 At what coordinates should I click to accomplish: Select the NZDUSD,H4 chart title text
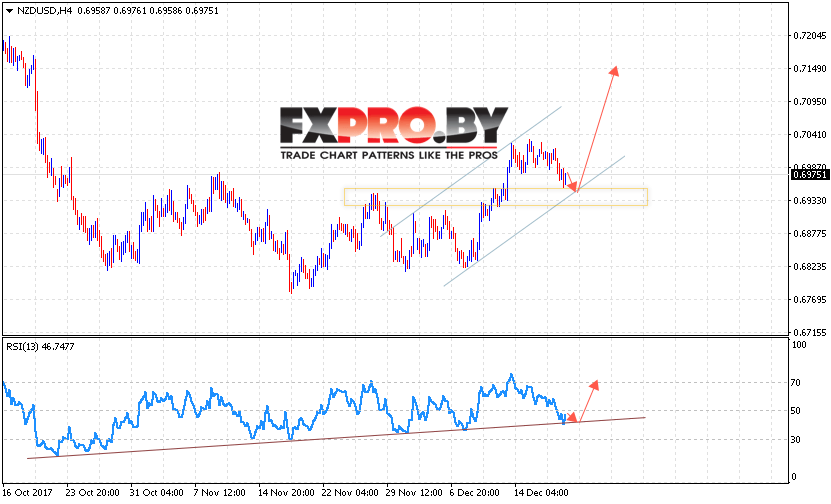[x=45, y=11]
